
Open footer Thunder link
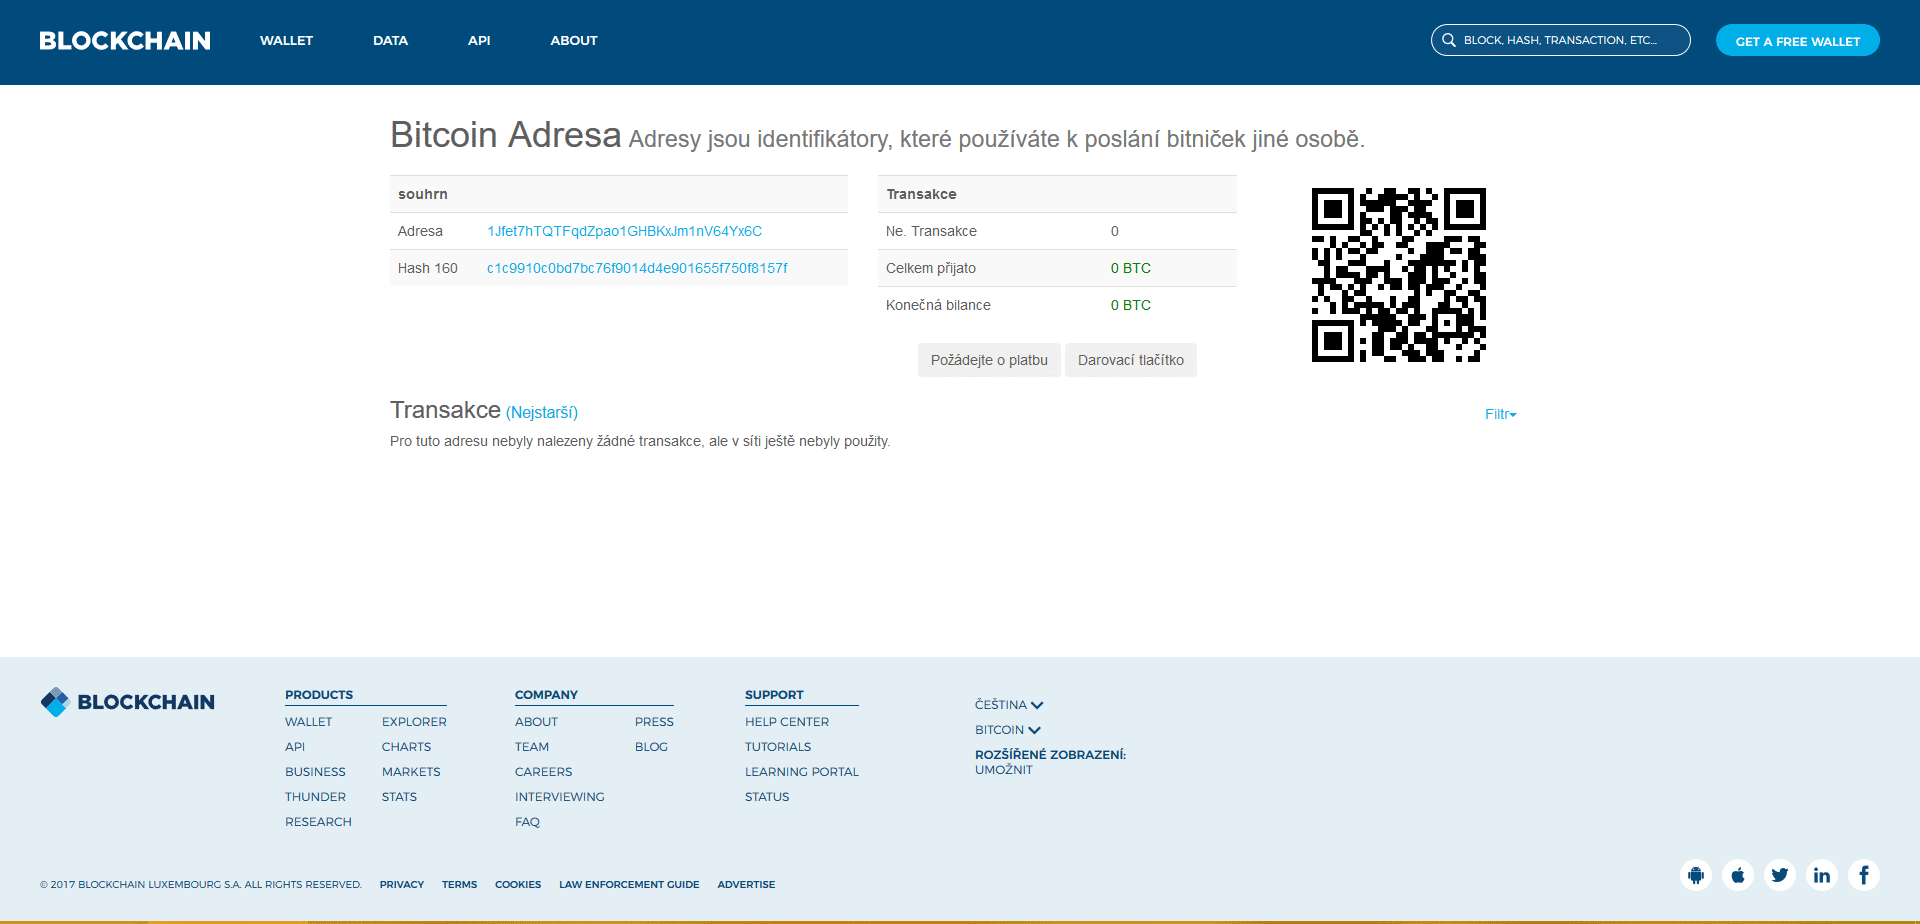pyautogui.click(x=315, y=797)
